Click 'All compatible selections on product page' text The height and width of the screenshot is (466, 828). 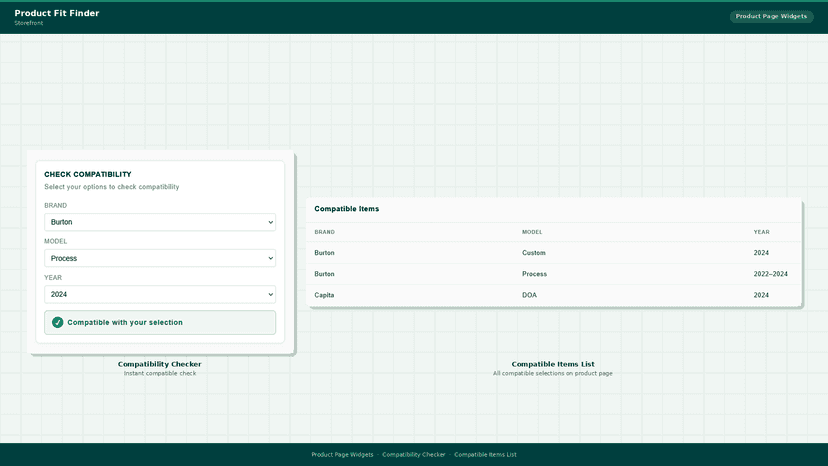tap(552, 373)
